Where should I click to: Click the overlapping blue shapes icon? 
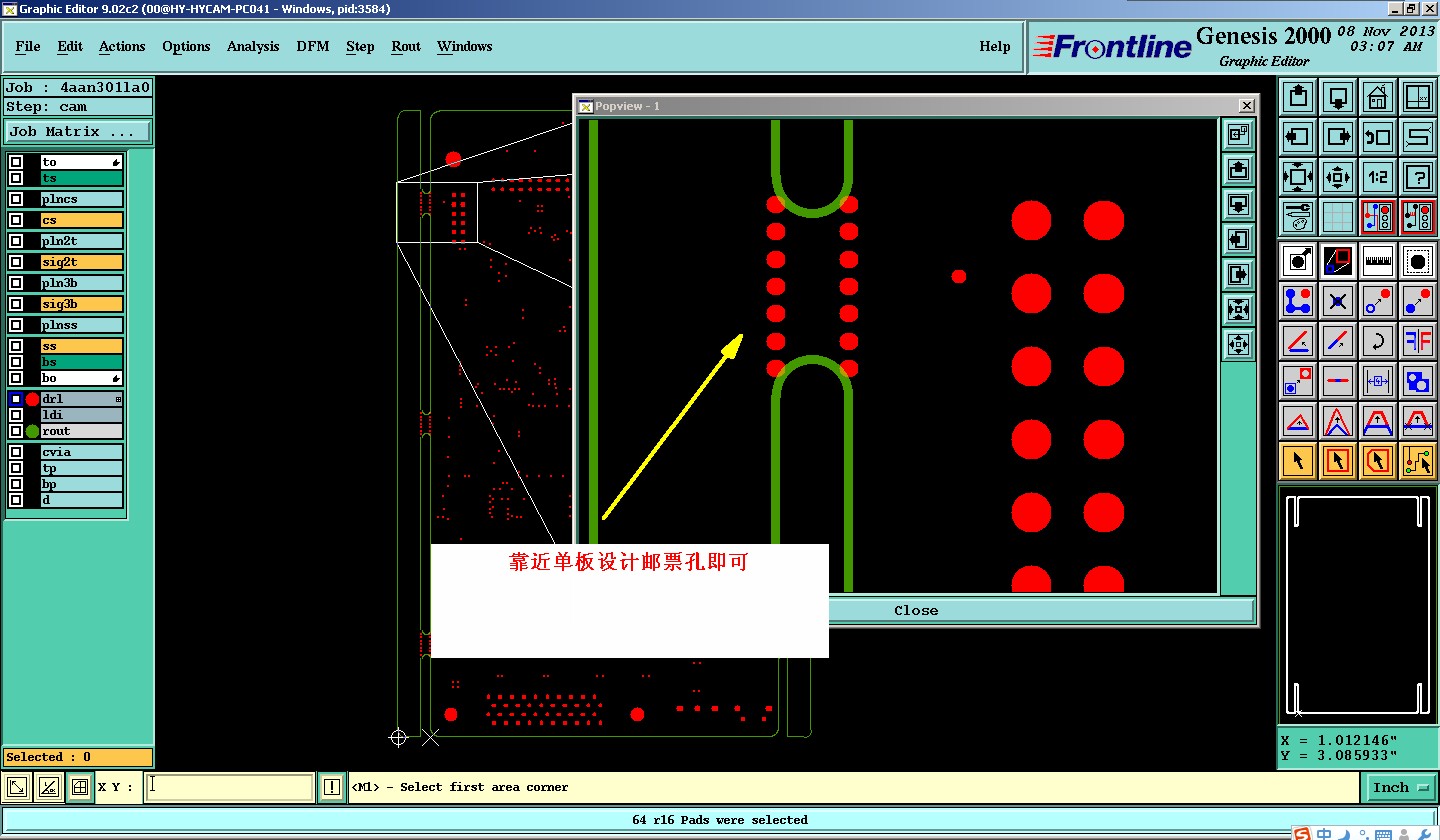1417,381
